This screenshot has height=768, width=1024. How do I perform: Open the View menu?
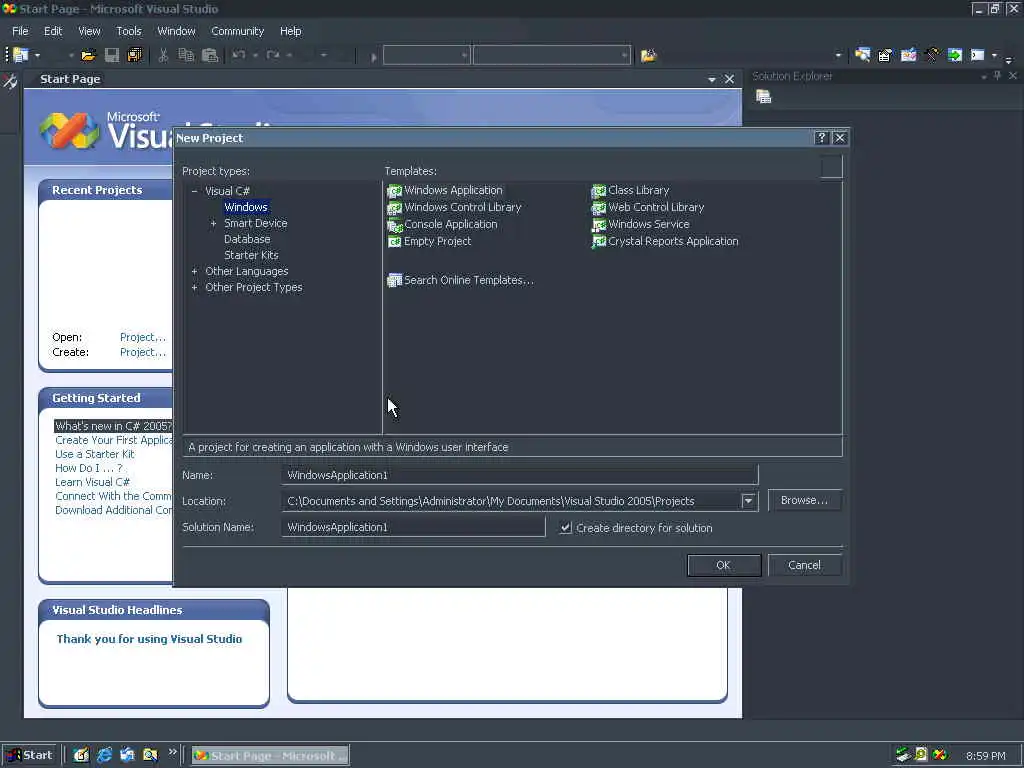[89, 31]
